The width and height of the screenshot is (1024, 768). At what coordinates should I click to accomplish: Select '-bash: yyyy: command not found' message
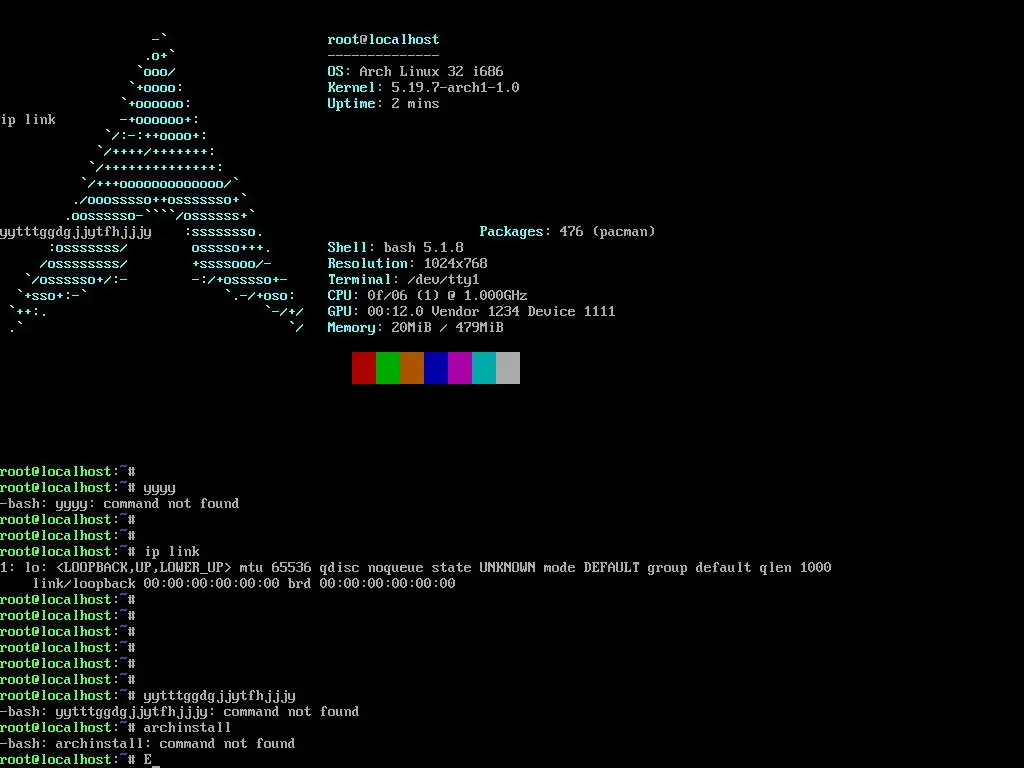tap(120, 504)
